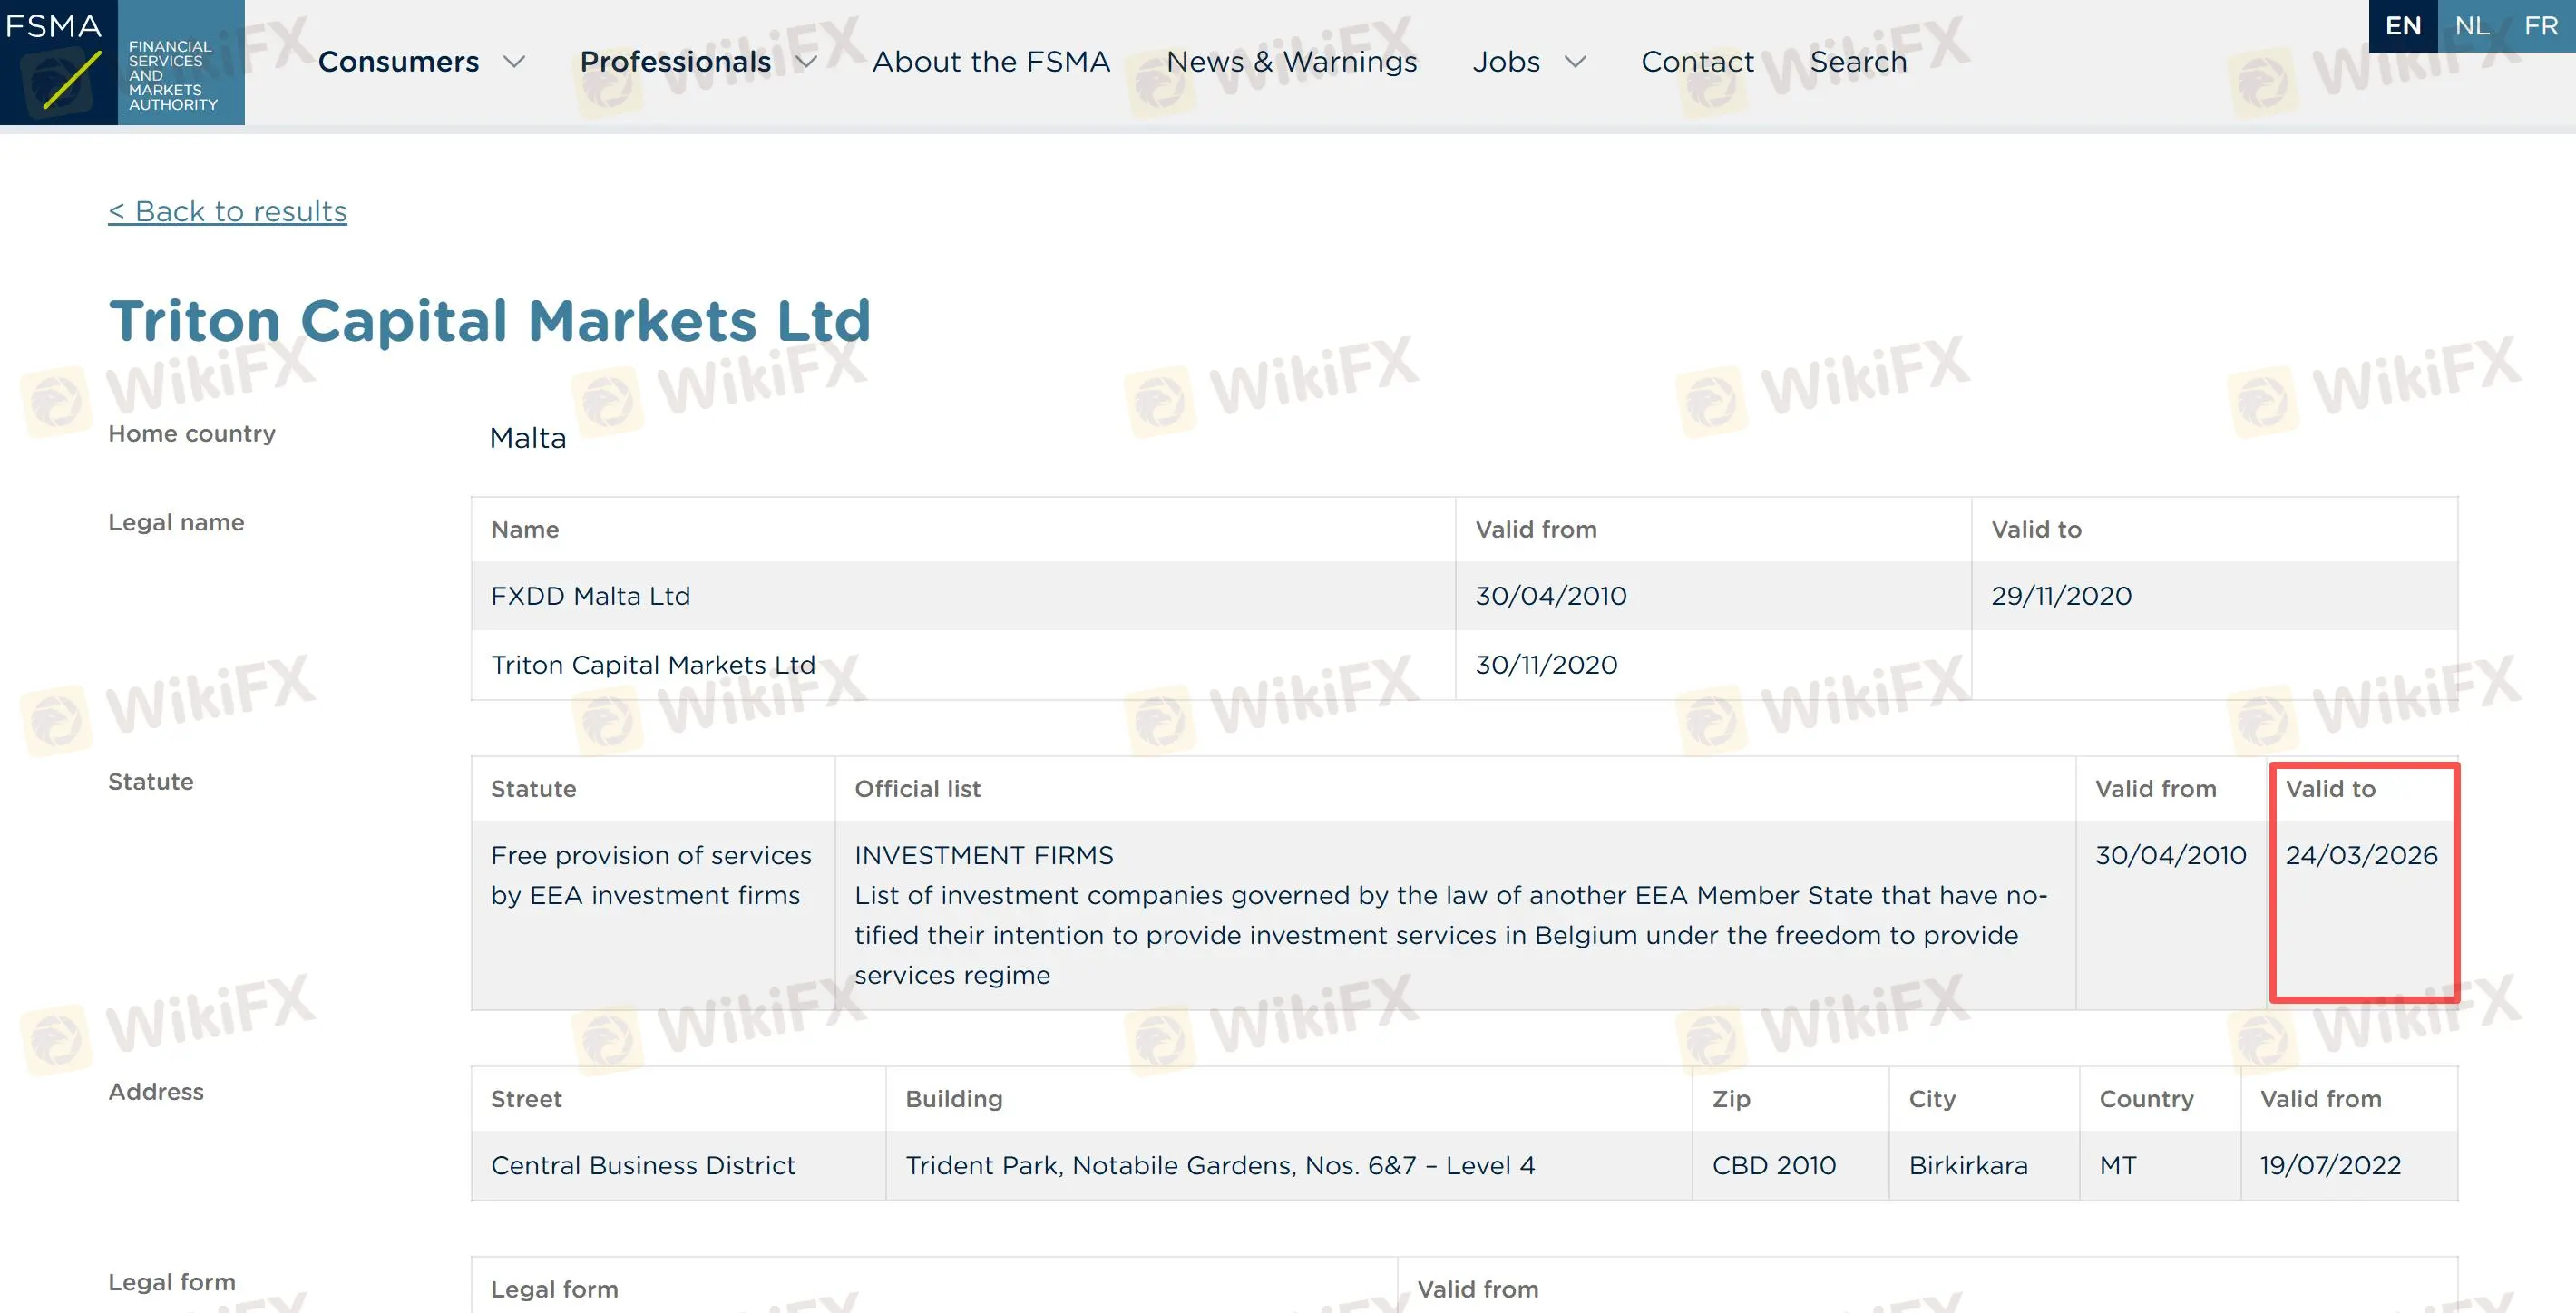2576x1313 pixels.
Task: Click FXDD Malta valid-from date 30/04/2010
Action: [x=1551, y=596]
